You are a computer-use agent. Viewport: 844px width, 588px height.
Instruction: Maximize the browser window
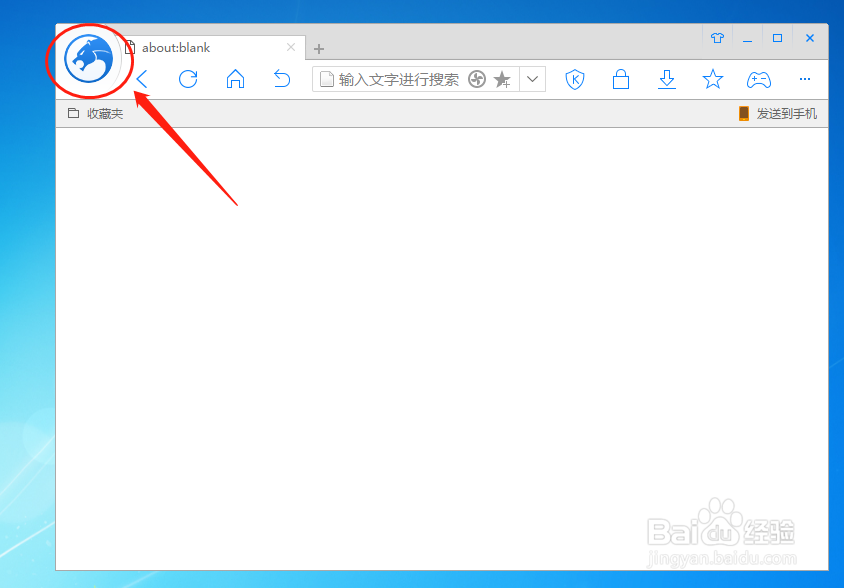777,38
